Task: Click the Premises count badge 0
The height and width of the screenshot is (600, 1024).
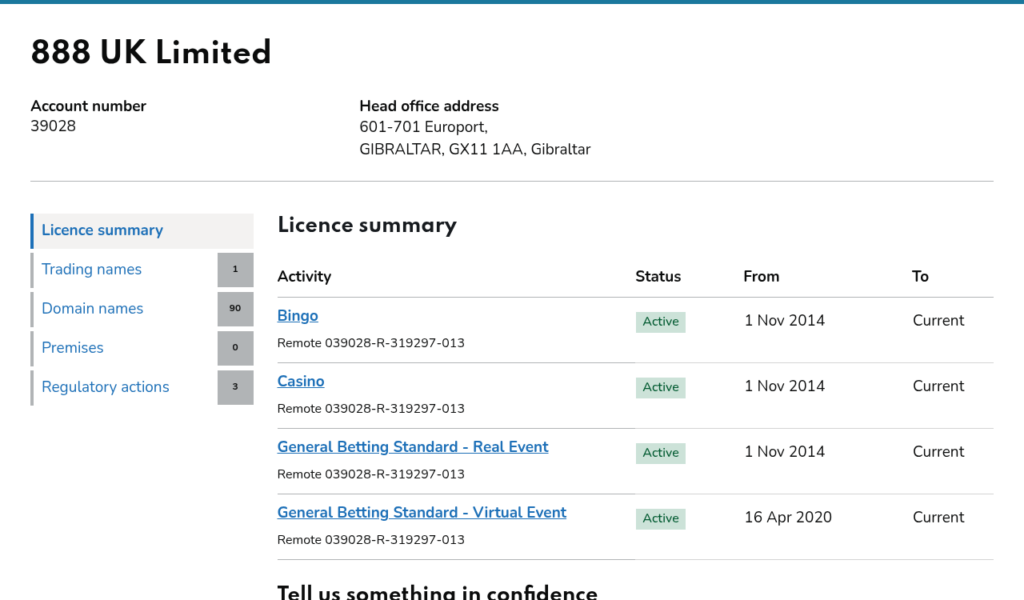Action: click(x=235, y=348)
